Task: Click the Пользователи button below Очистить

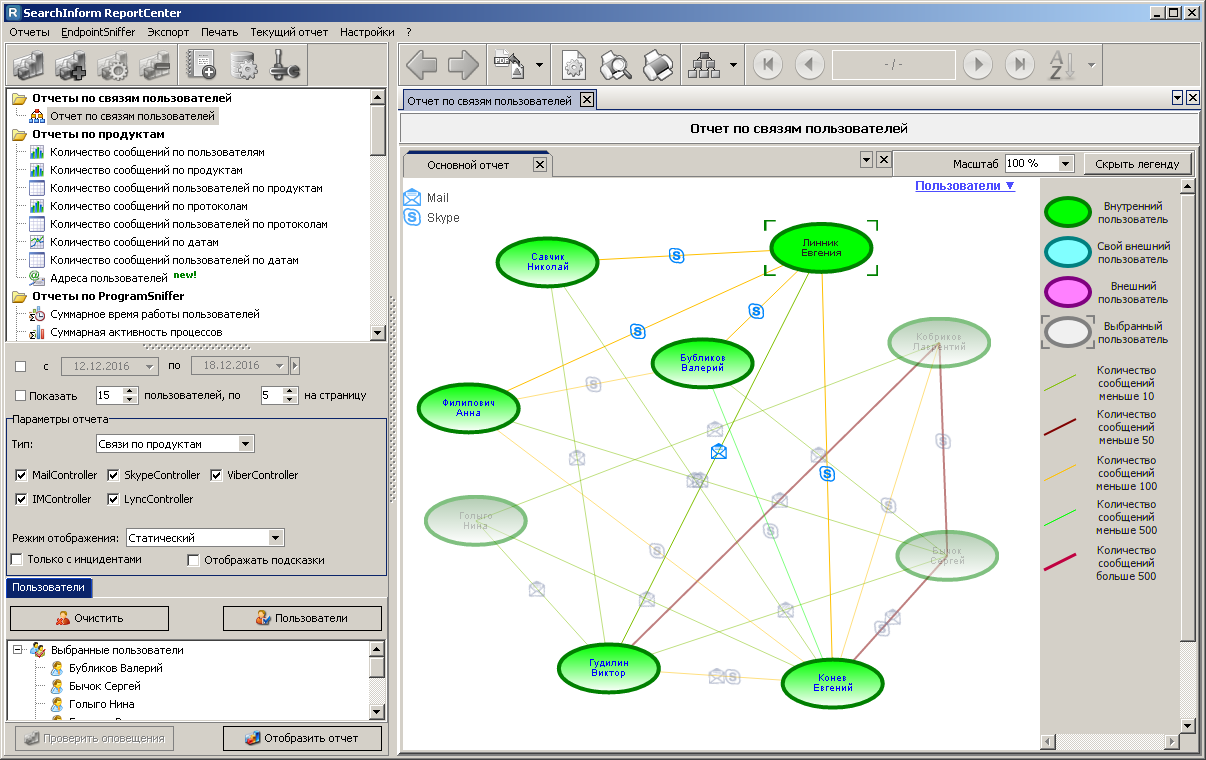Action: (x=302, y=618)
